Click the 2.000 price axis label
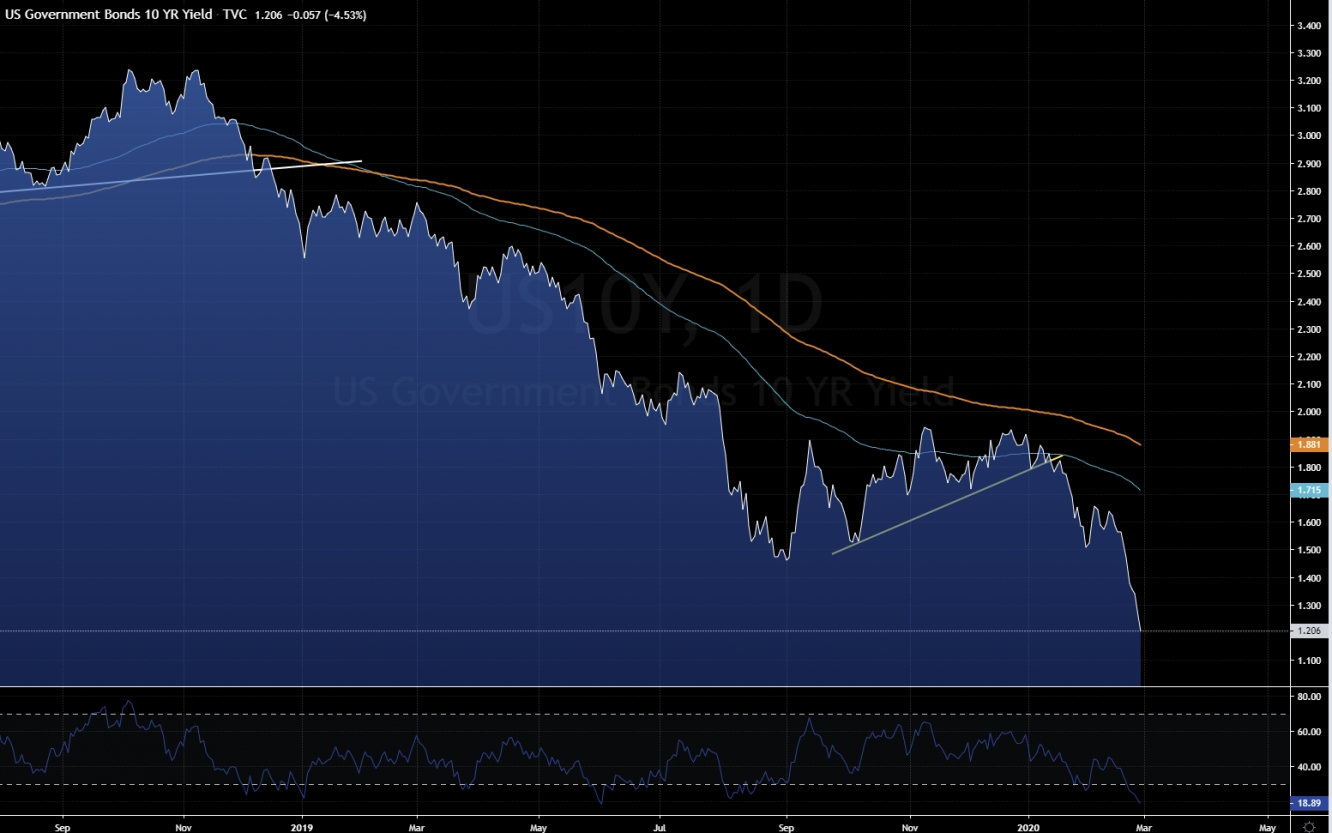 1309,412
